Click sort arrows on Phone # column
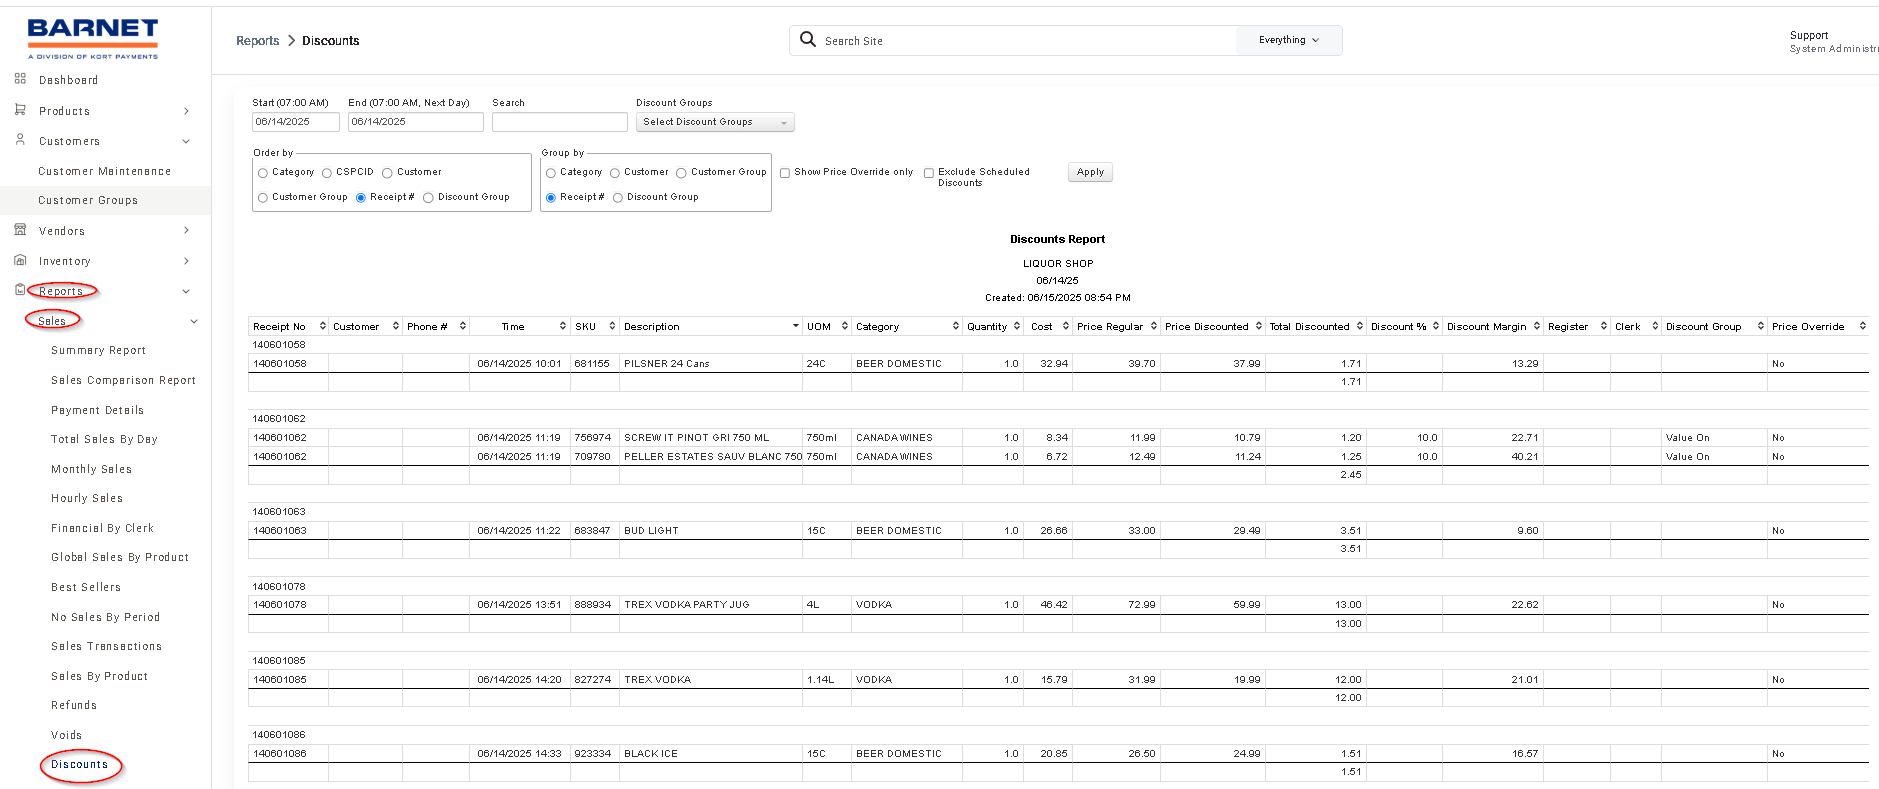The width and height of the screenshot is (1879, 789). coord(462,326)
